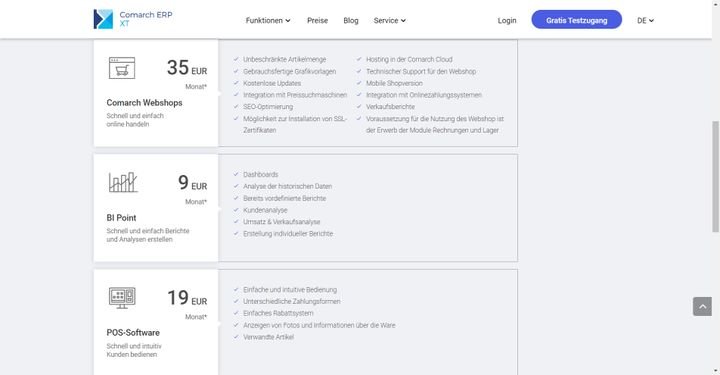Click the Comarch Webshops cart icon
The width and height of the screenshot is (720, 375).
pyautogui.click(x=122, y=68)
